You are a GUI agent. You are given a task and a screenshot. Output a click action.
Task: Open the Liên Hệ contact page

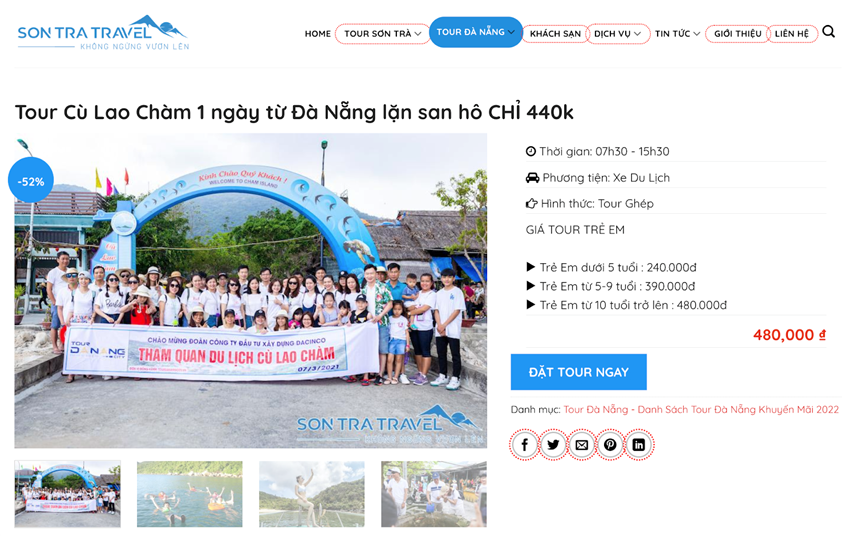(791, 34)
